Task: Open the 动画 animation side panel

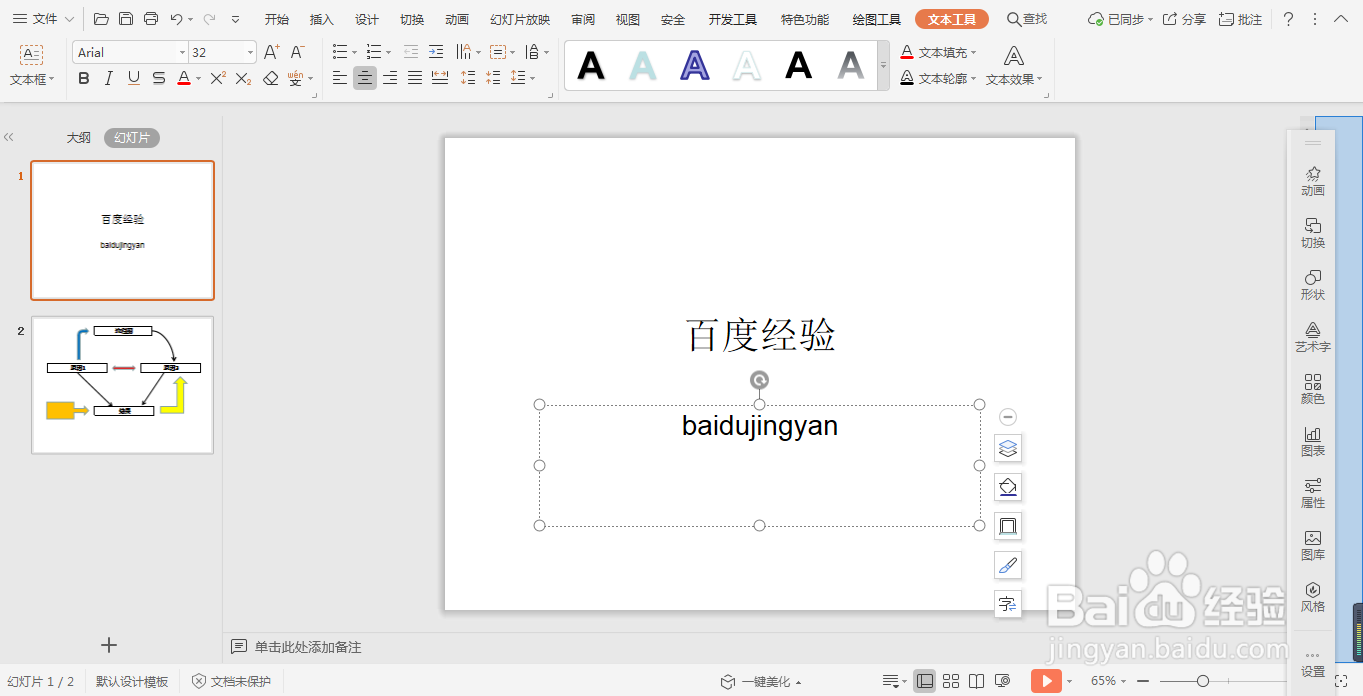Action: point(1313,181)
